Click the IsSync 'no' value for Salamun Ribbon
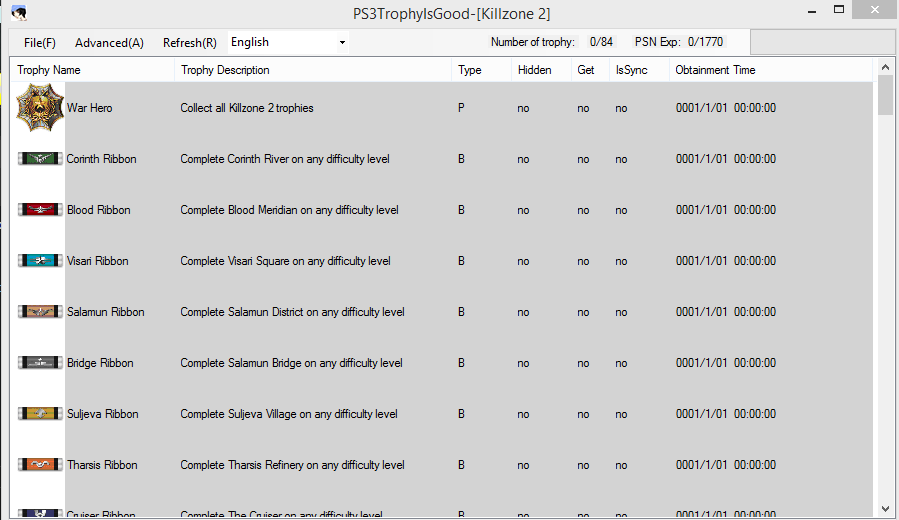Screen dimensions: 899x520 [621, 312]
